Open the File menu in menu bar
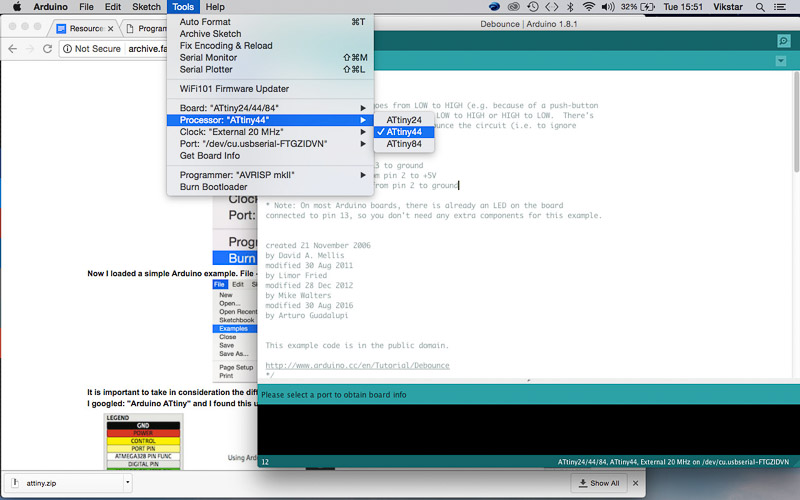This screenshot has height=500, width=800. 86,7
